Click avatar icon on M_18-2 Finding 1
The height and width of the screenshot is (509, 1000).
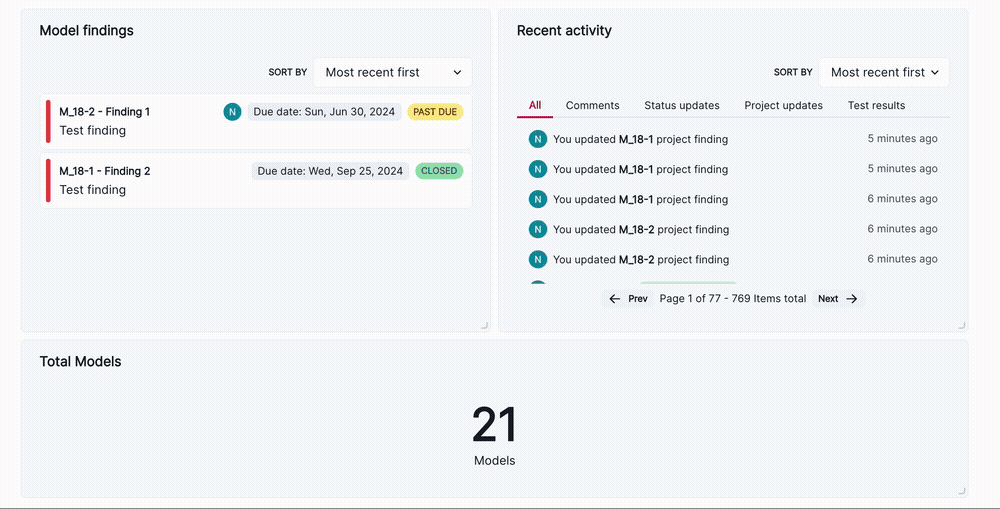[x=232, y=112]
